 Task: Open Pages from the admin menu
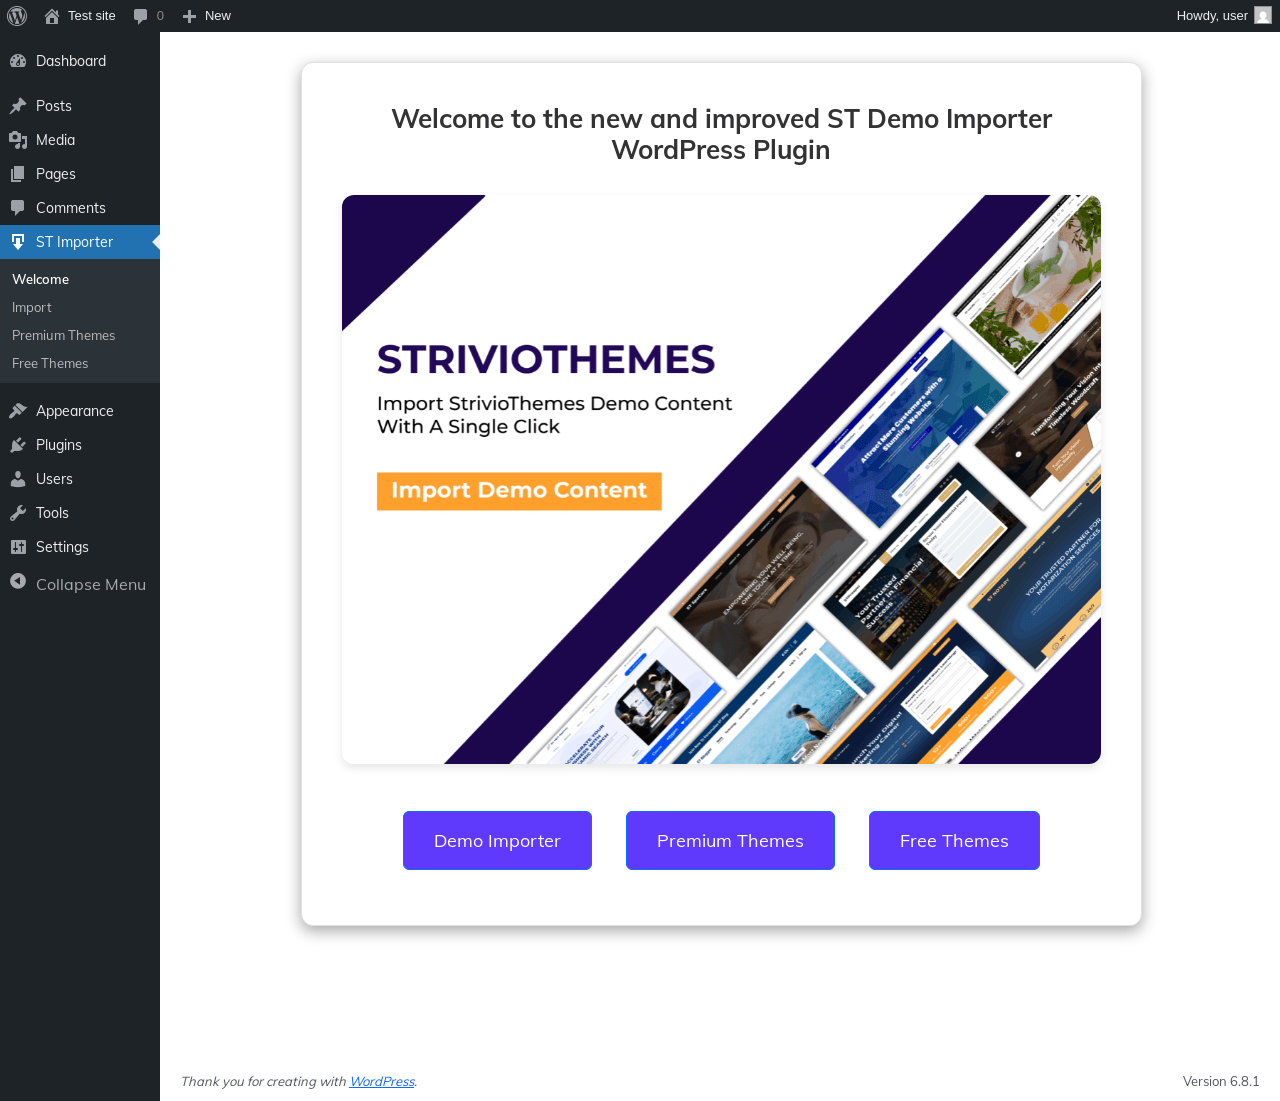80,174
